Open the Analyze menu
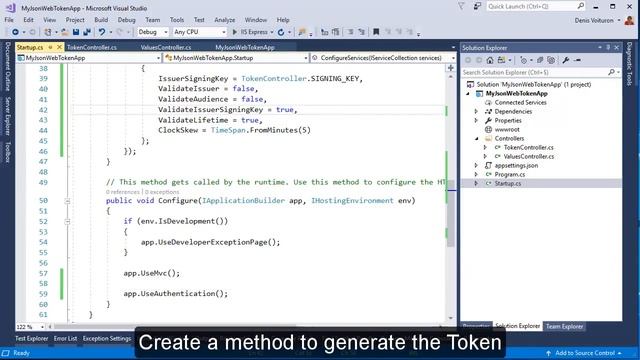This screenshot has width=640, height=360. tap(224, 20)
